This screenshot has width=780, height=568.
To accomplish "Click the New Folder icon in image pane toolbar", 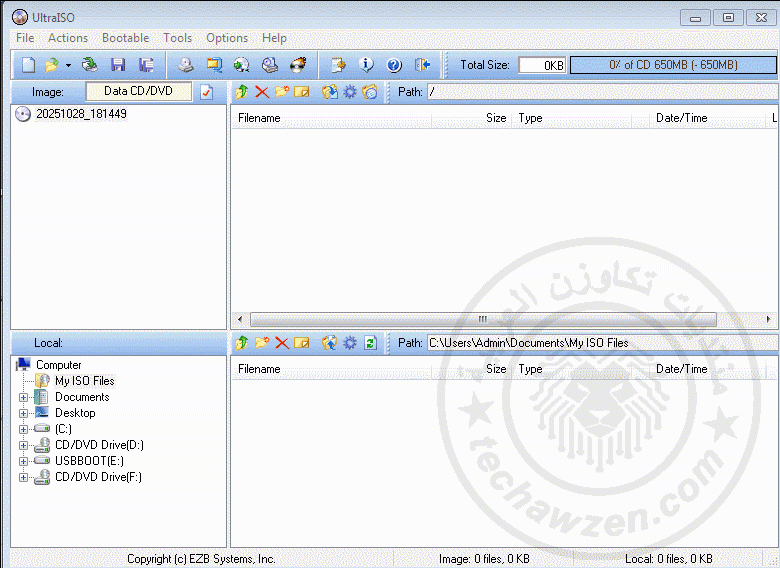I will 282,92.
